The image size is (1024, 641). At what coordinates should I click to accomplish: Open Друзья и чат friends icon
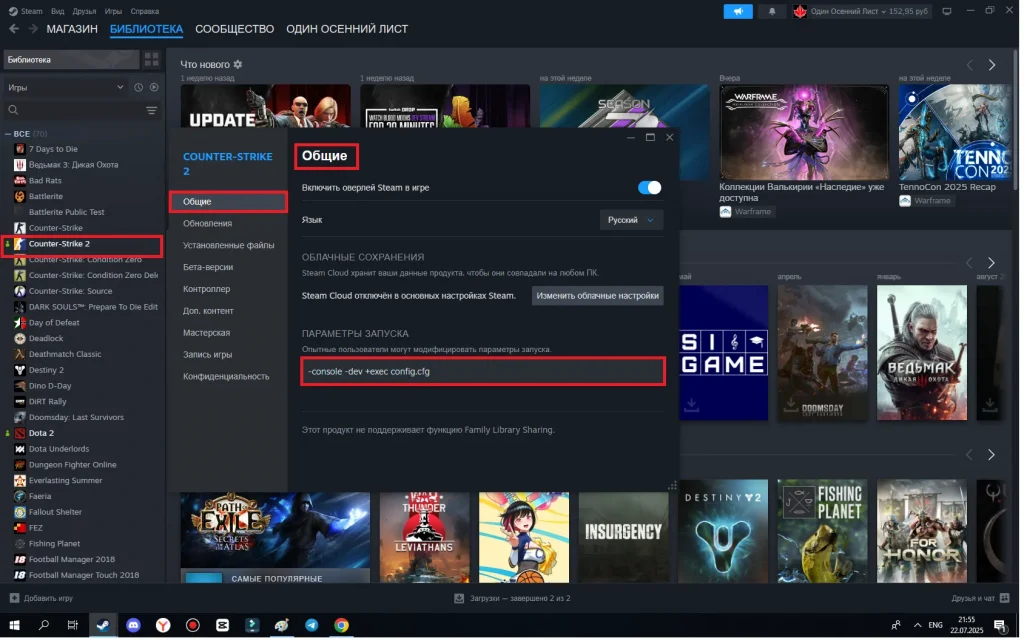(1004, 598)
